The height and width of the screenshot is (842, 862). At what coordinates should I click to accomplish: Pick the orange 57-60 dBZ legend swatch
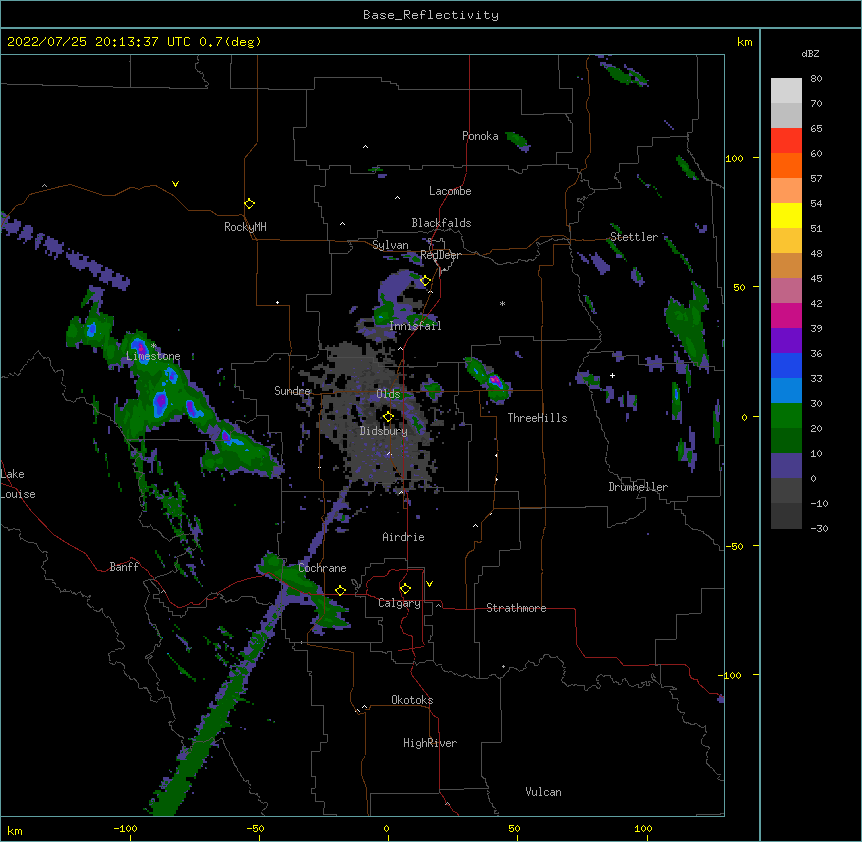coord(786,165)
